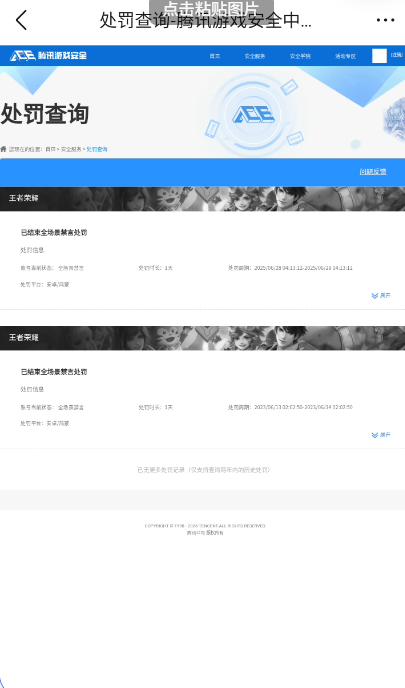Go to 首页 via the breadcrumb
The height and width of the screenshot is (688, 405).
coord(50,149)
